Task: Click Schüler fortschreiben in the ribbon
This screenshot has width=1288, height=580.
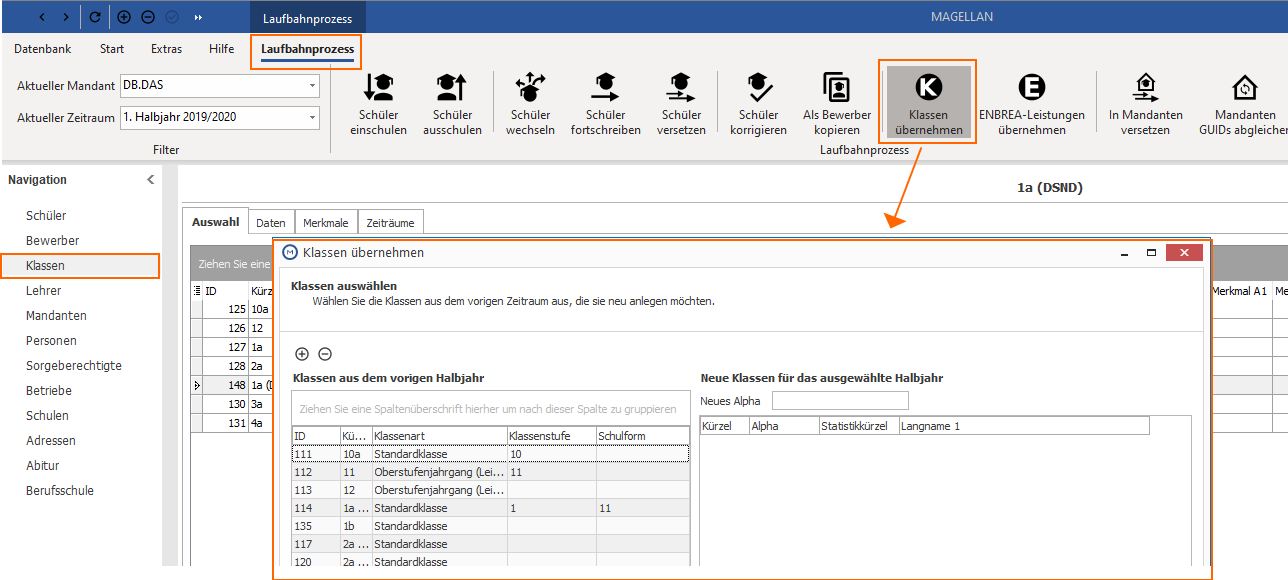Action: pos(605,103)
